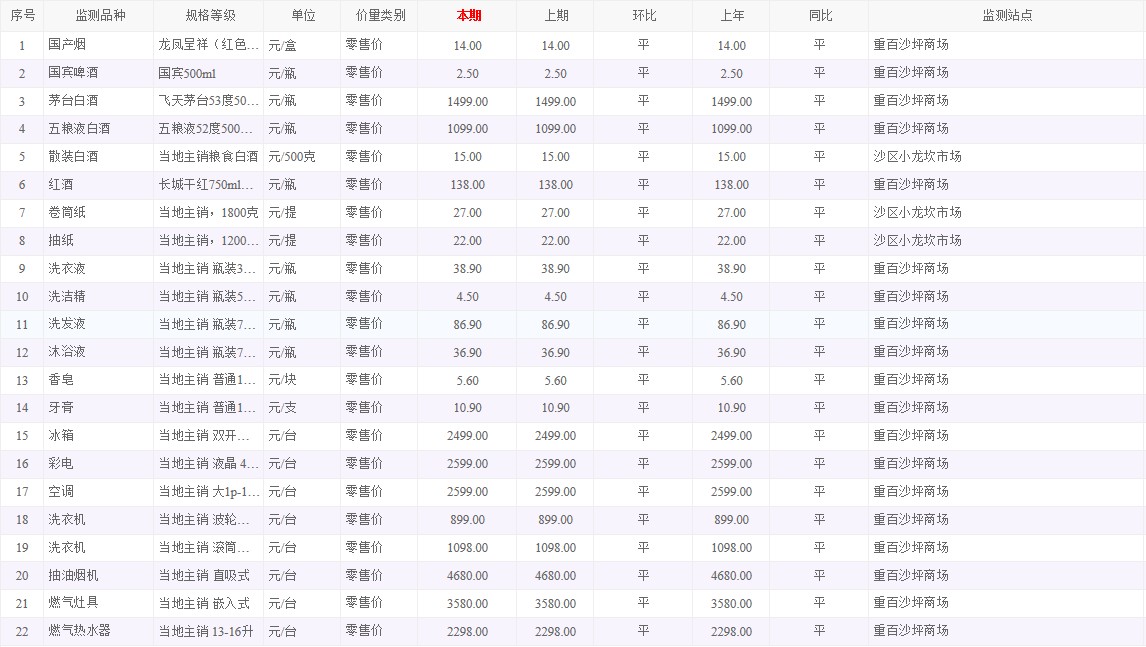Click 沙区小龙坎市场 in the 抽纸 row

click(x=917, y=241)
